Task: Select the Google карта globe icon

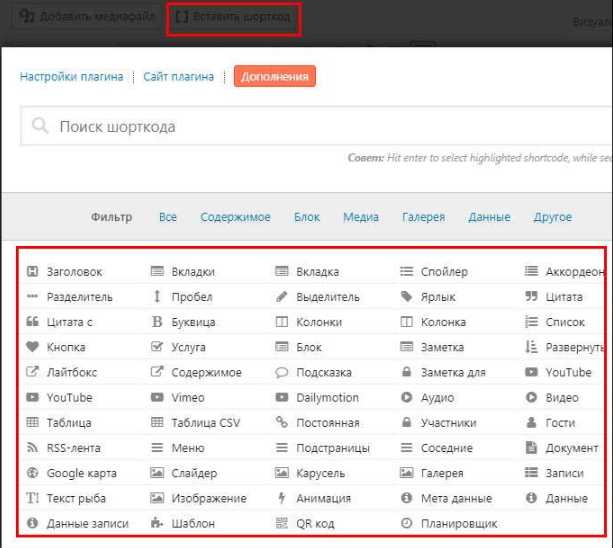Action: point(32,473)
